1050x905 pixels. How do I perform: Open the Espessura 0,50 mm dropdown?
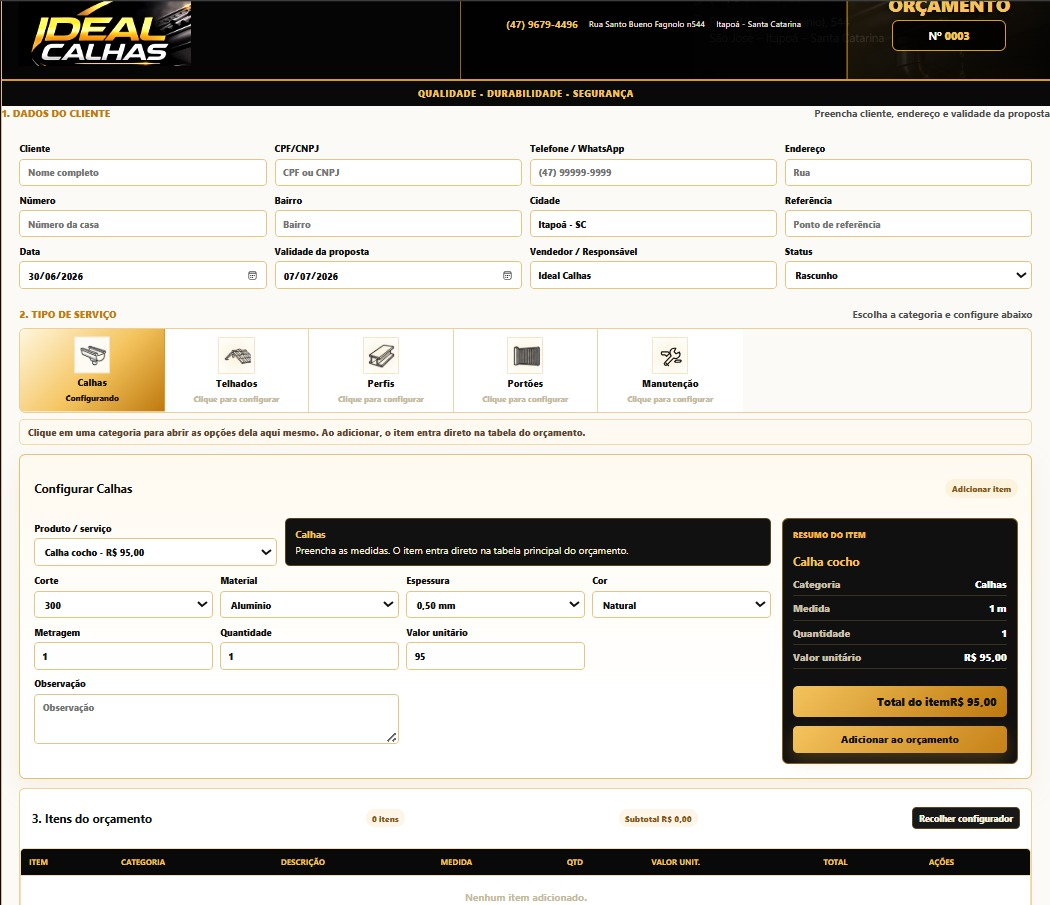click(496, 605)
